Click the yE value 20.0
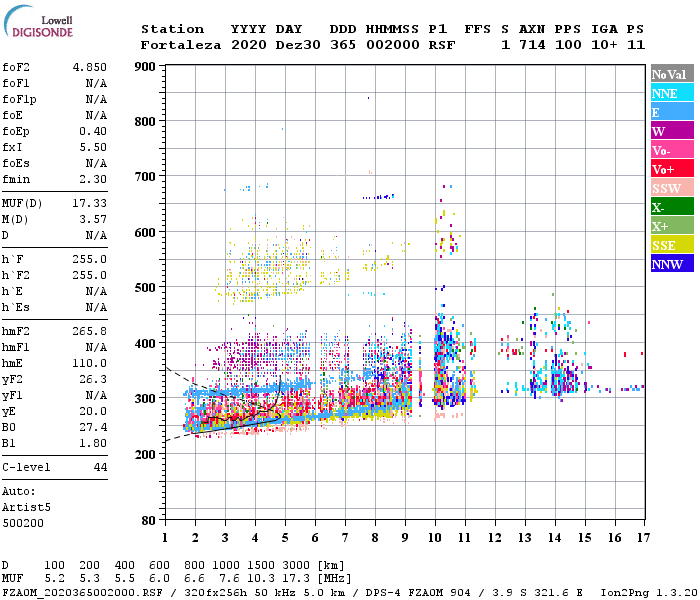Screen dimensions: 700x600 pyautogui.click(x=93, y=411)
